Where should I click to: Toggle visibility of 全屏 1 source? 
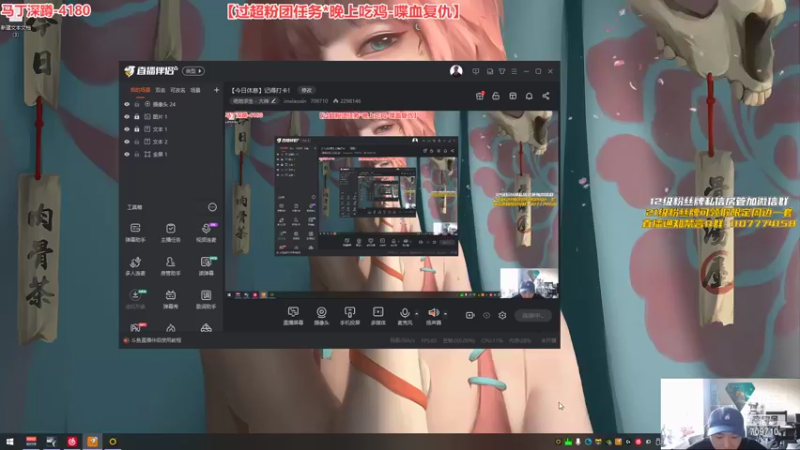pos(127,154)
